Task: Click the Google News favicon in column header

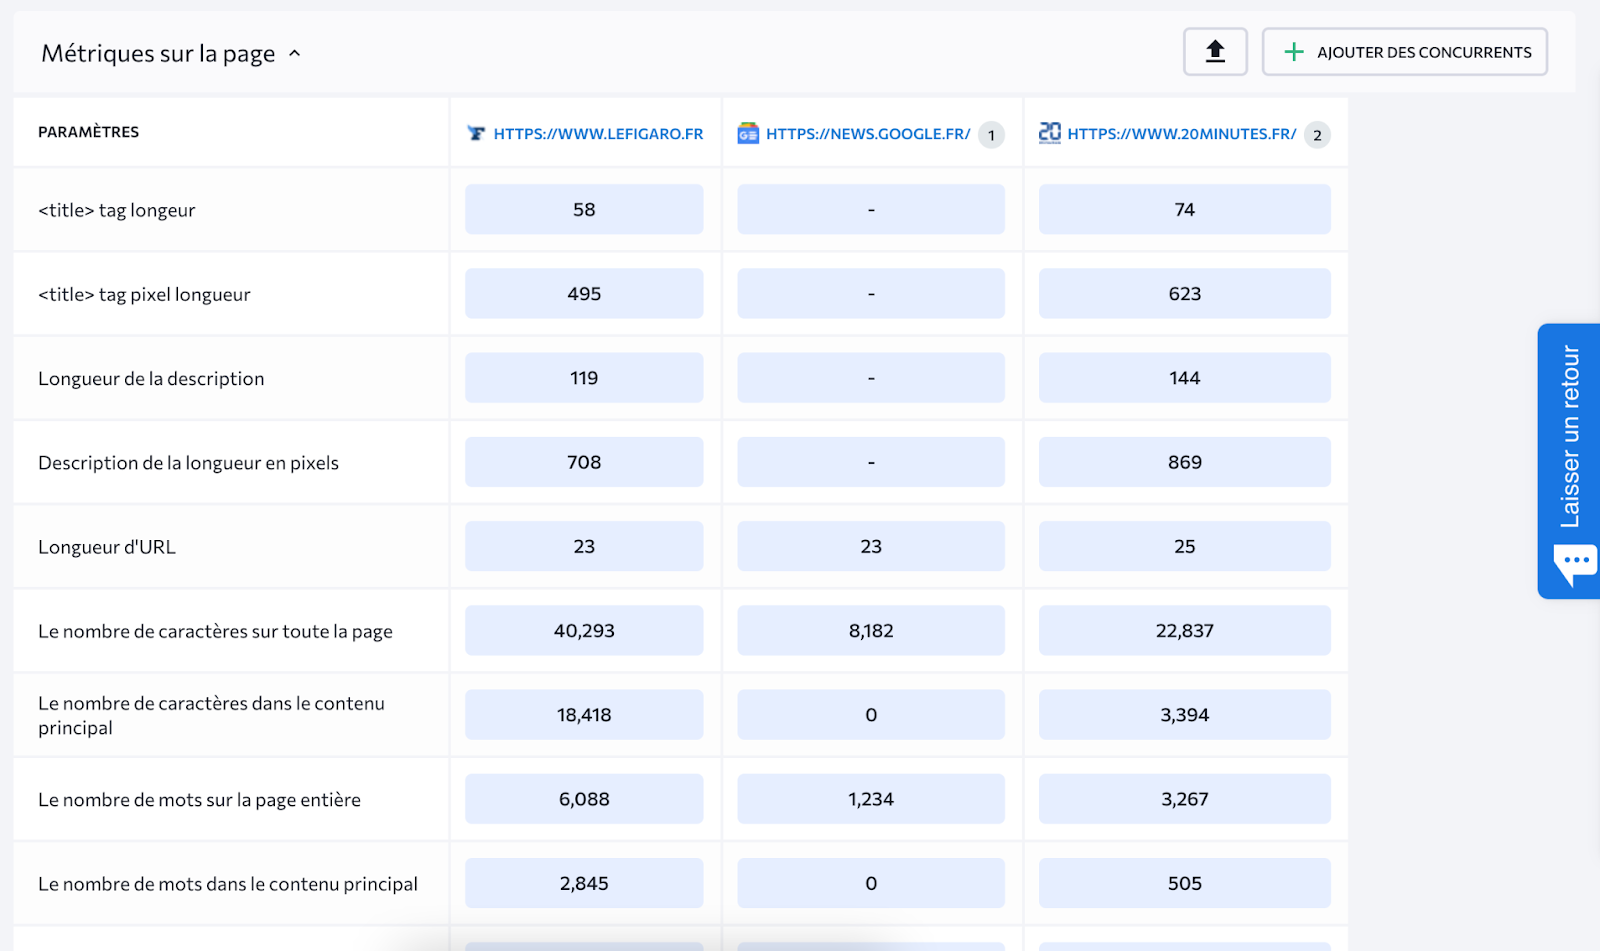Action: pos(748,134)
